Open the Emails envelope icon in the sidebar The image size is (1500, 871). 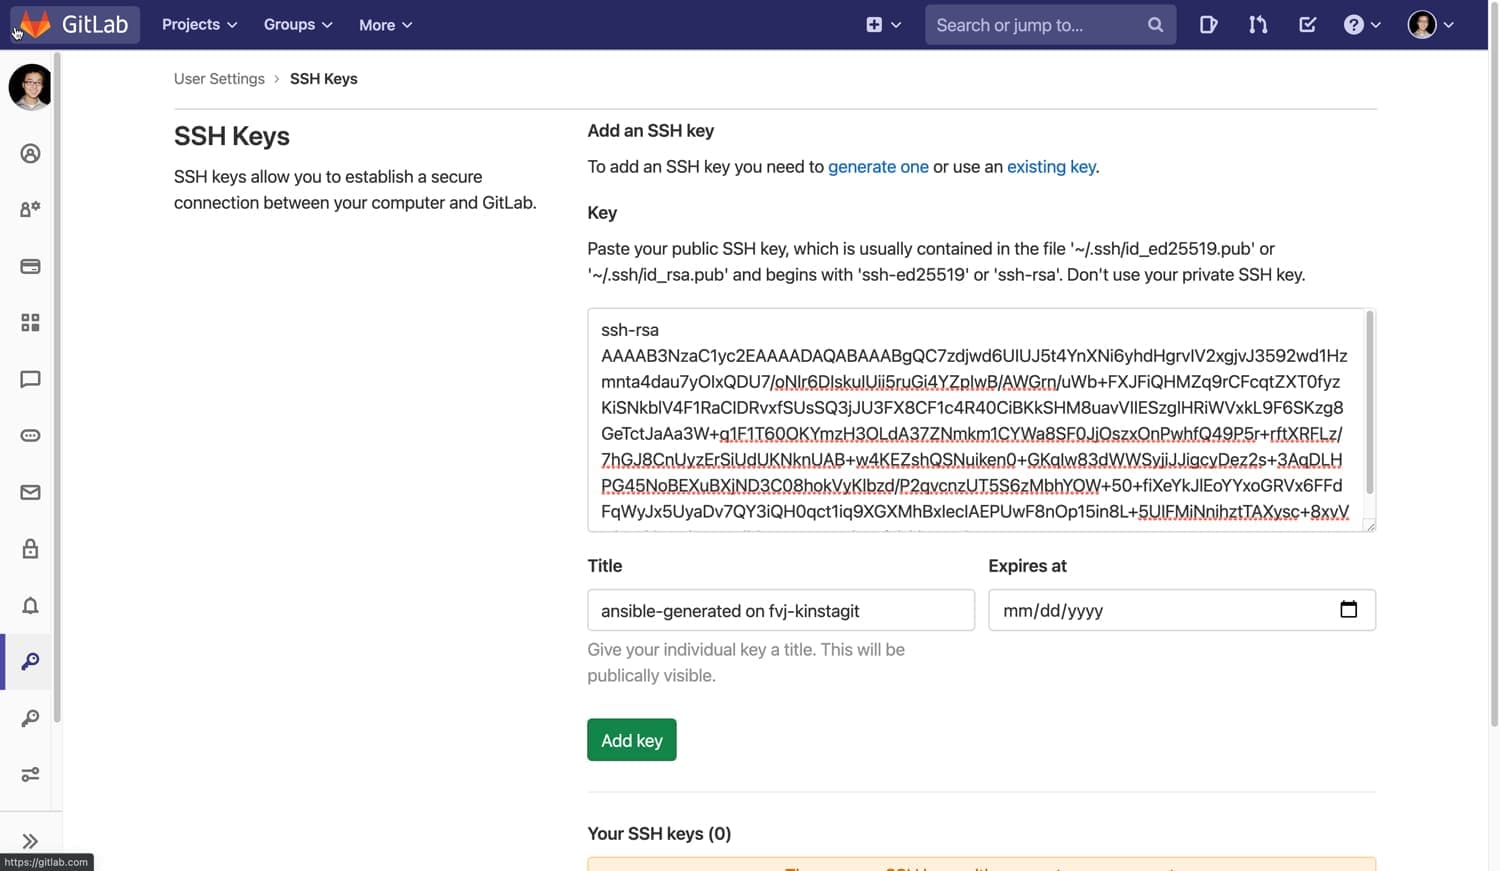(x=29, y=492)
